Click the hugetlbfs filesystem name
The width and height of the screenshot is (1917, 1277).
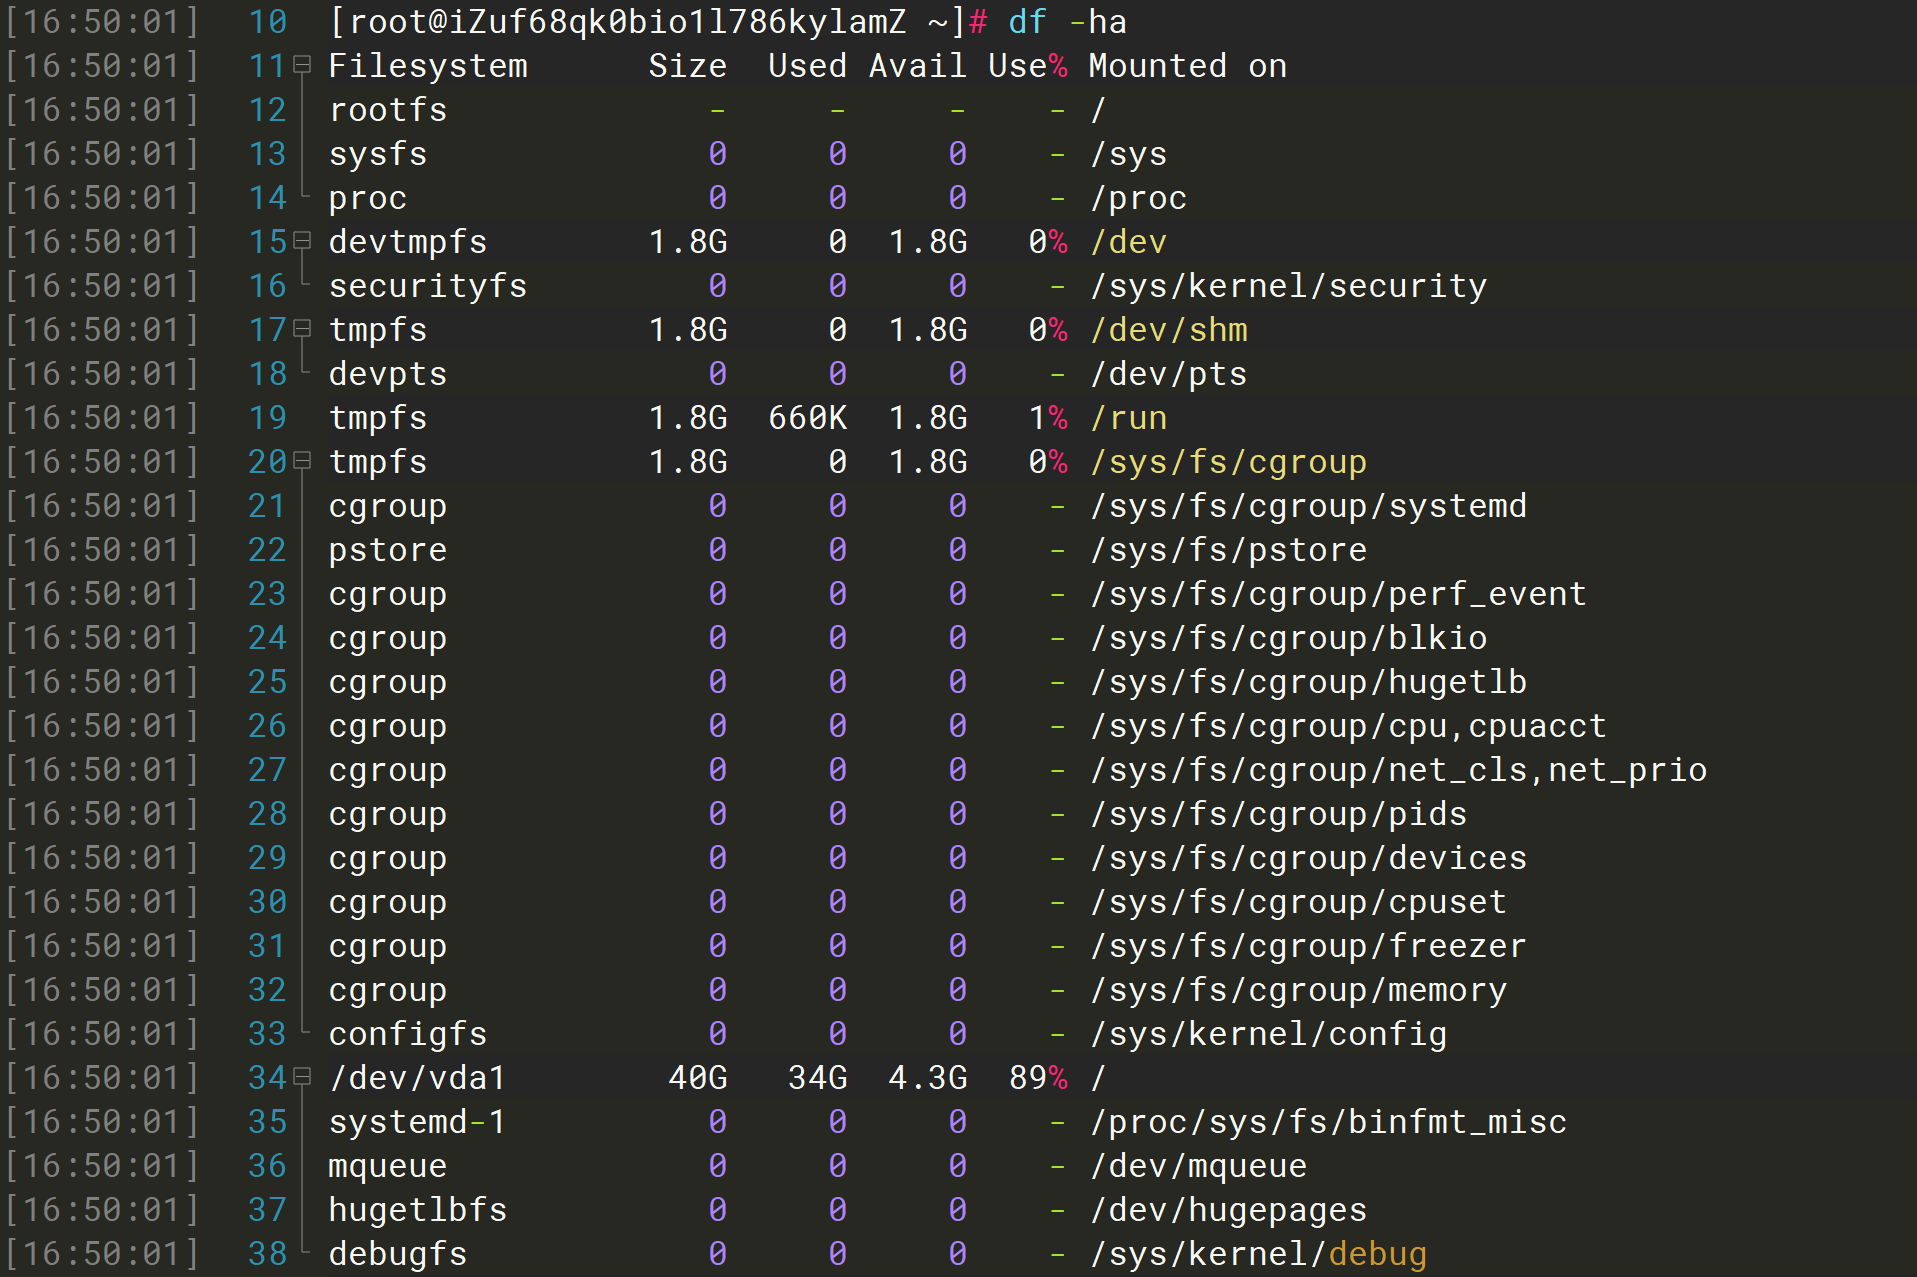(417, 1210)
